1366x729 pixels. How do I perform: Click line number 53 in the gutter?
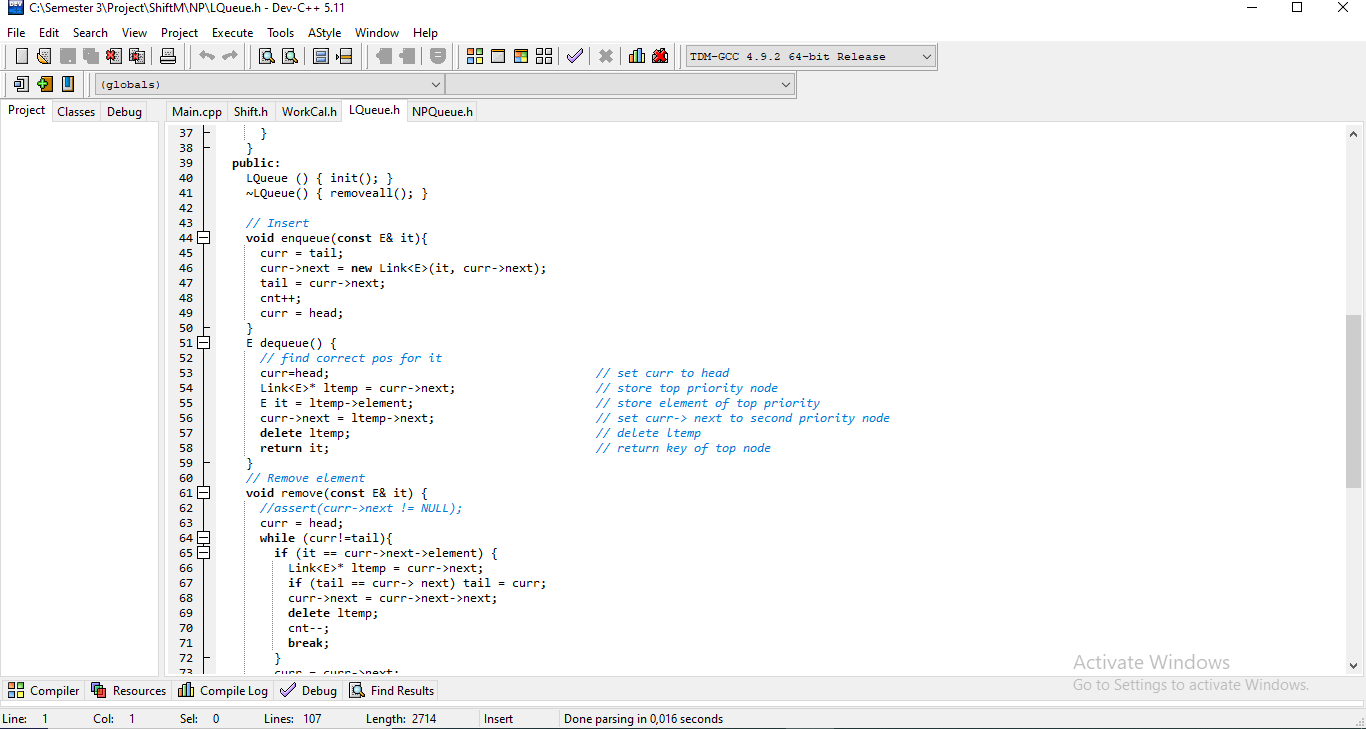coord(186,373)
